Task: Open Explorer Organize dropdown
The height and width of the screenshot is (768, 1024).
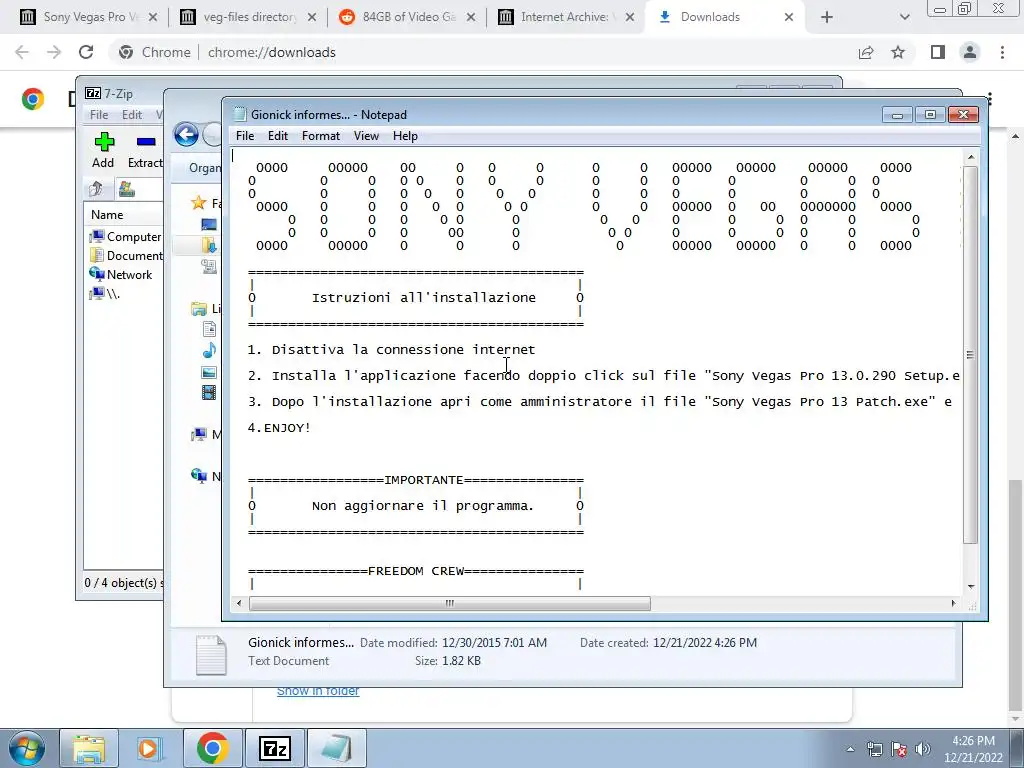Action: 204,168
